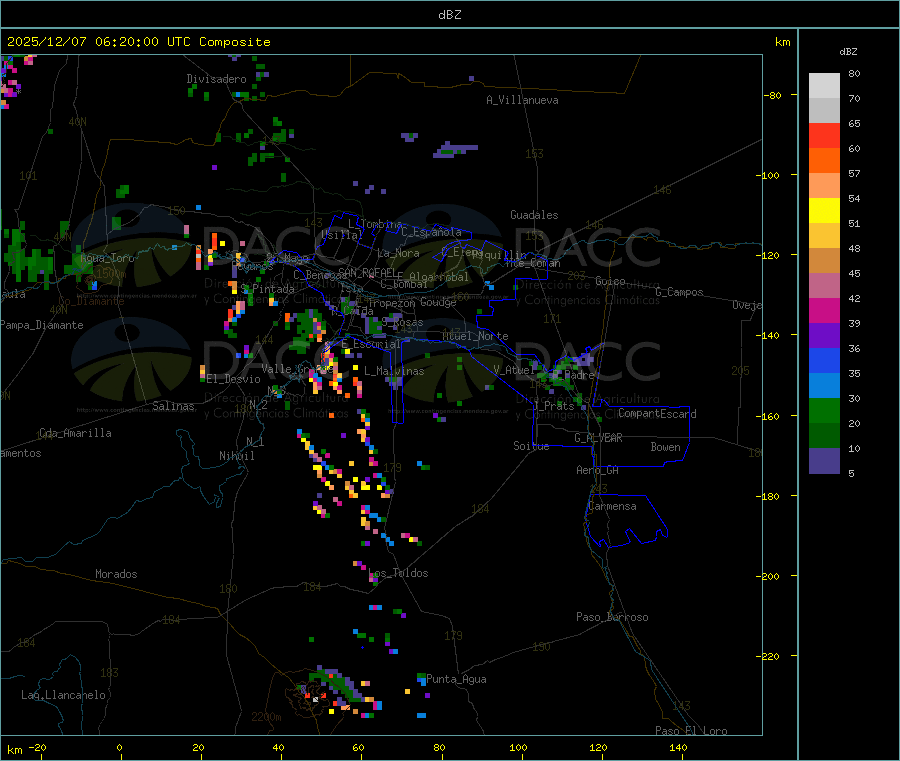Click the "Agua_Toro" label
Image resolution: width=900 pixels, height=761 pixels.
click(x=107, y=258)
